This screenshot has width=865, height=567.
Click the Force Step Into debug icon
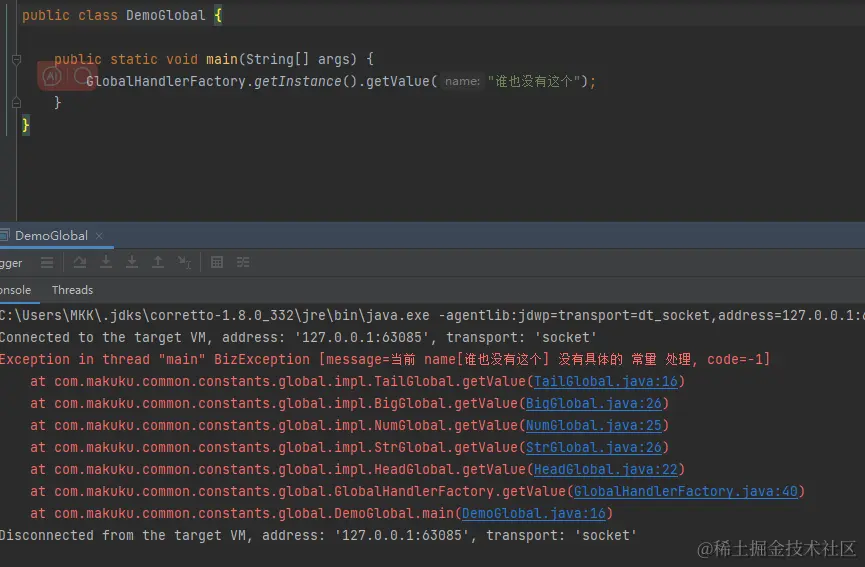(x=132, y=262)
